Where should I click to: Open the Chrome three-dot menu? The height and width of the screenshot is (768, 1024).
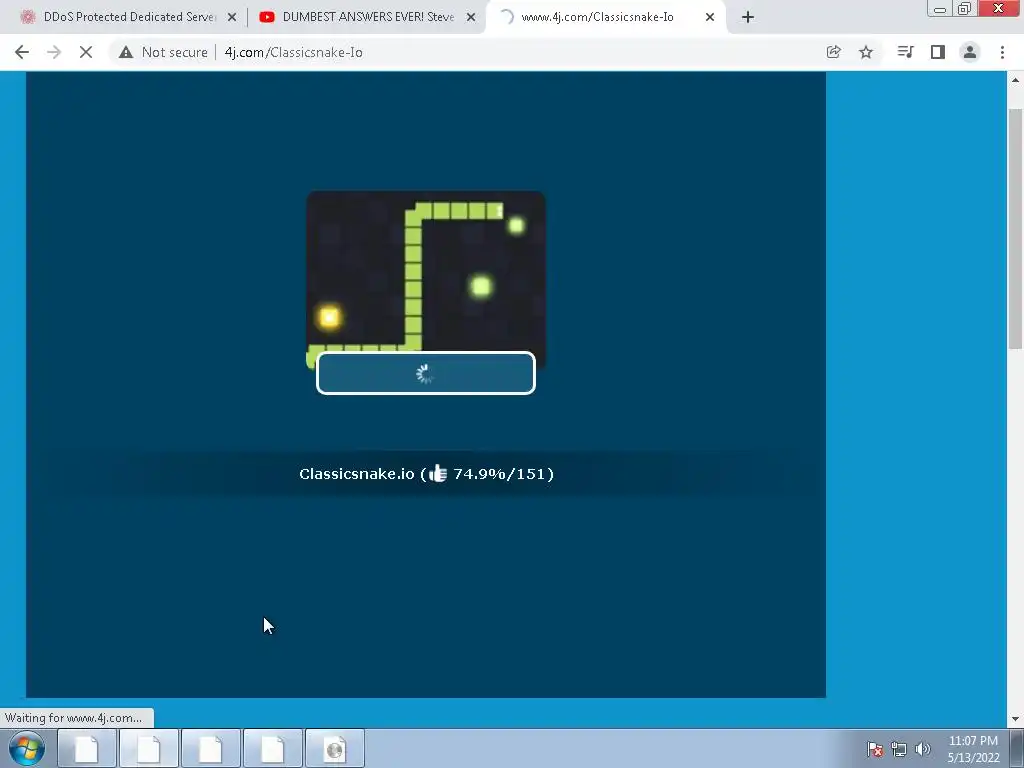[1002, 52]
